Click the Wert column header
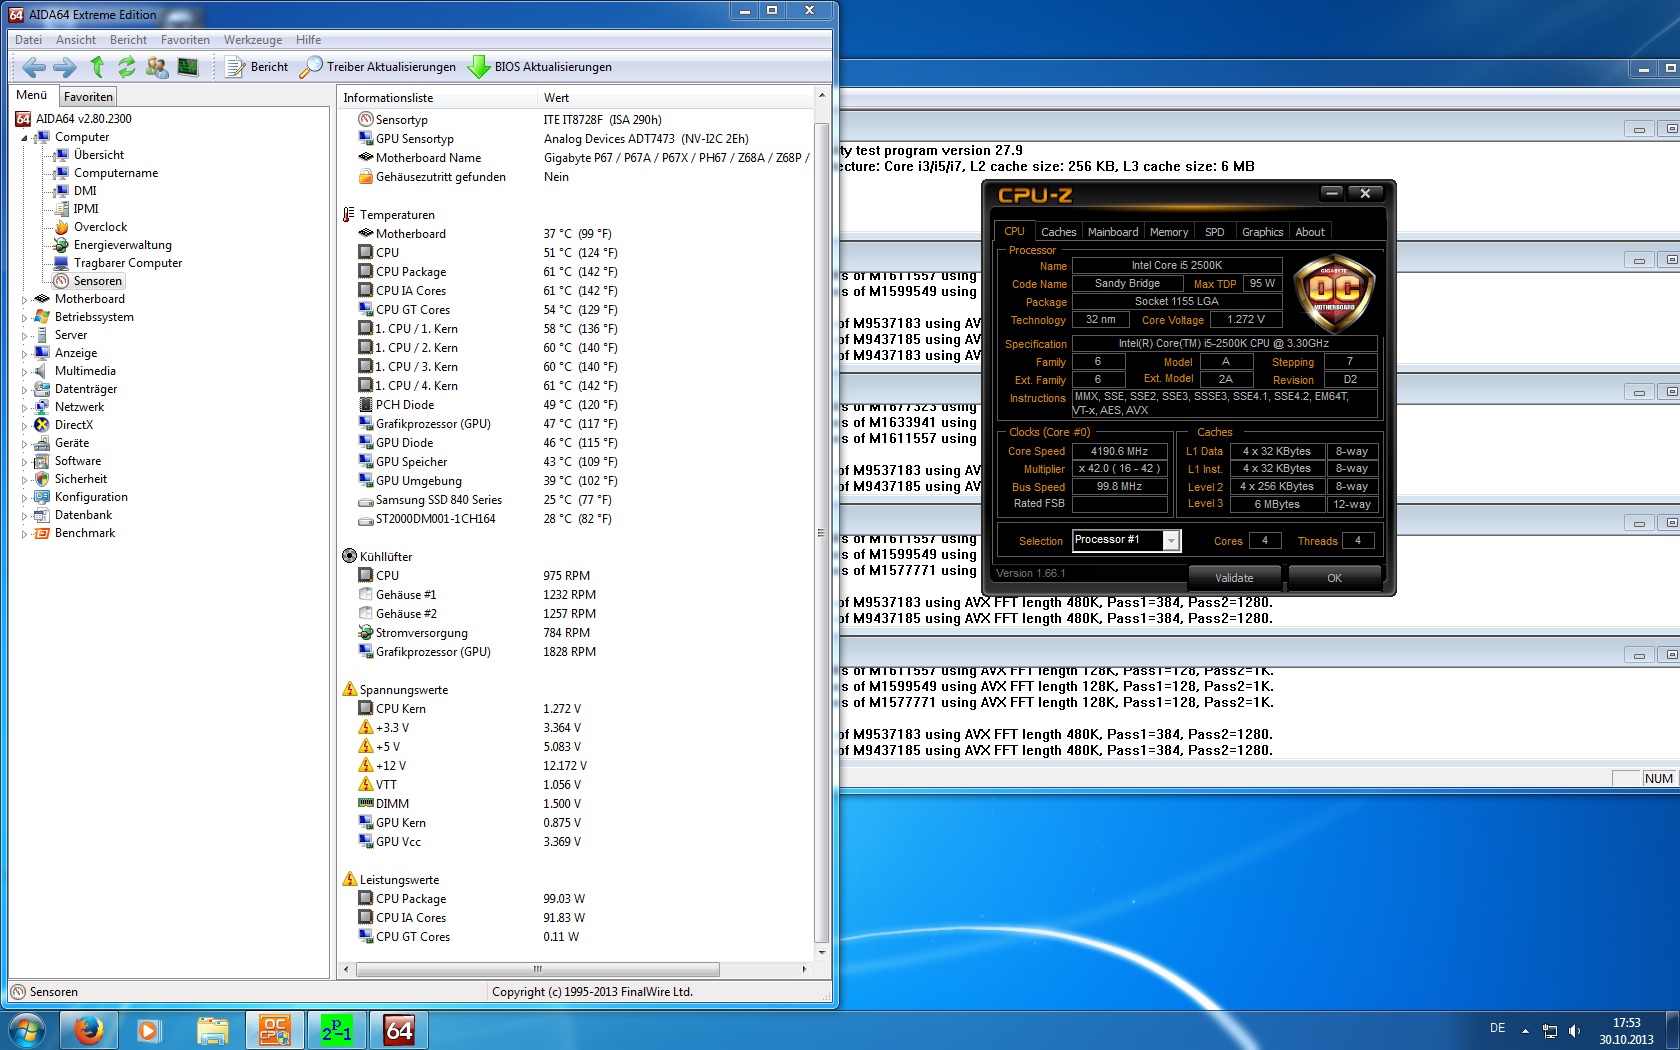Viewport: 1680px width, 1050px height. pyautogui.click(x=676, y=98)
